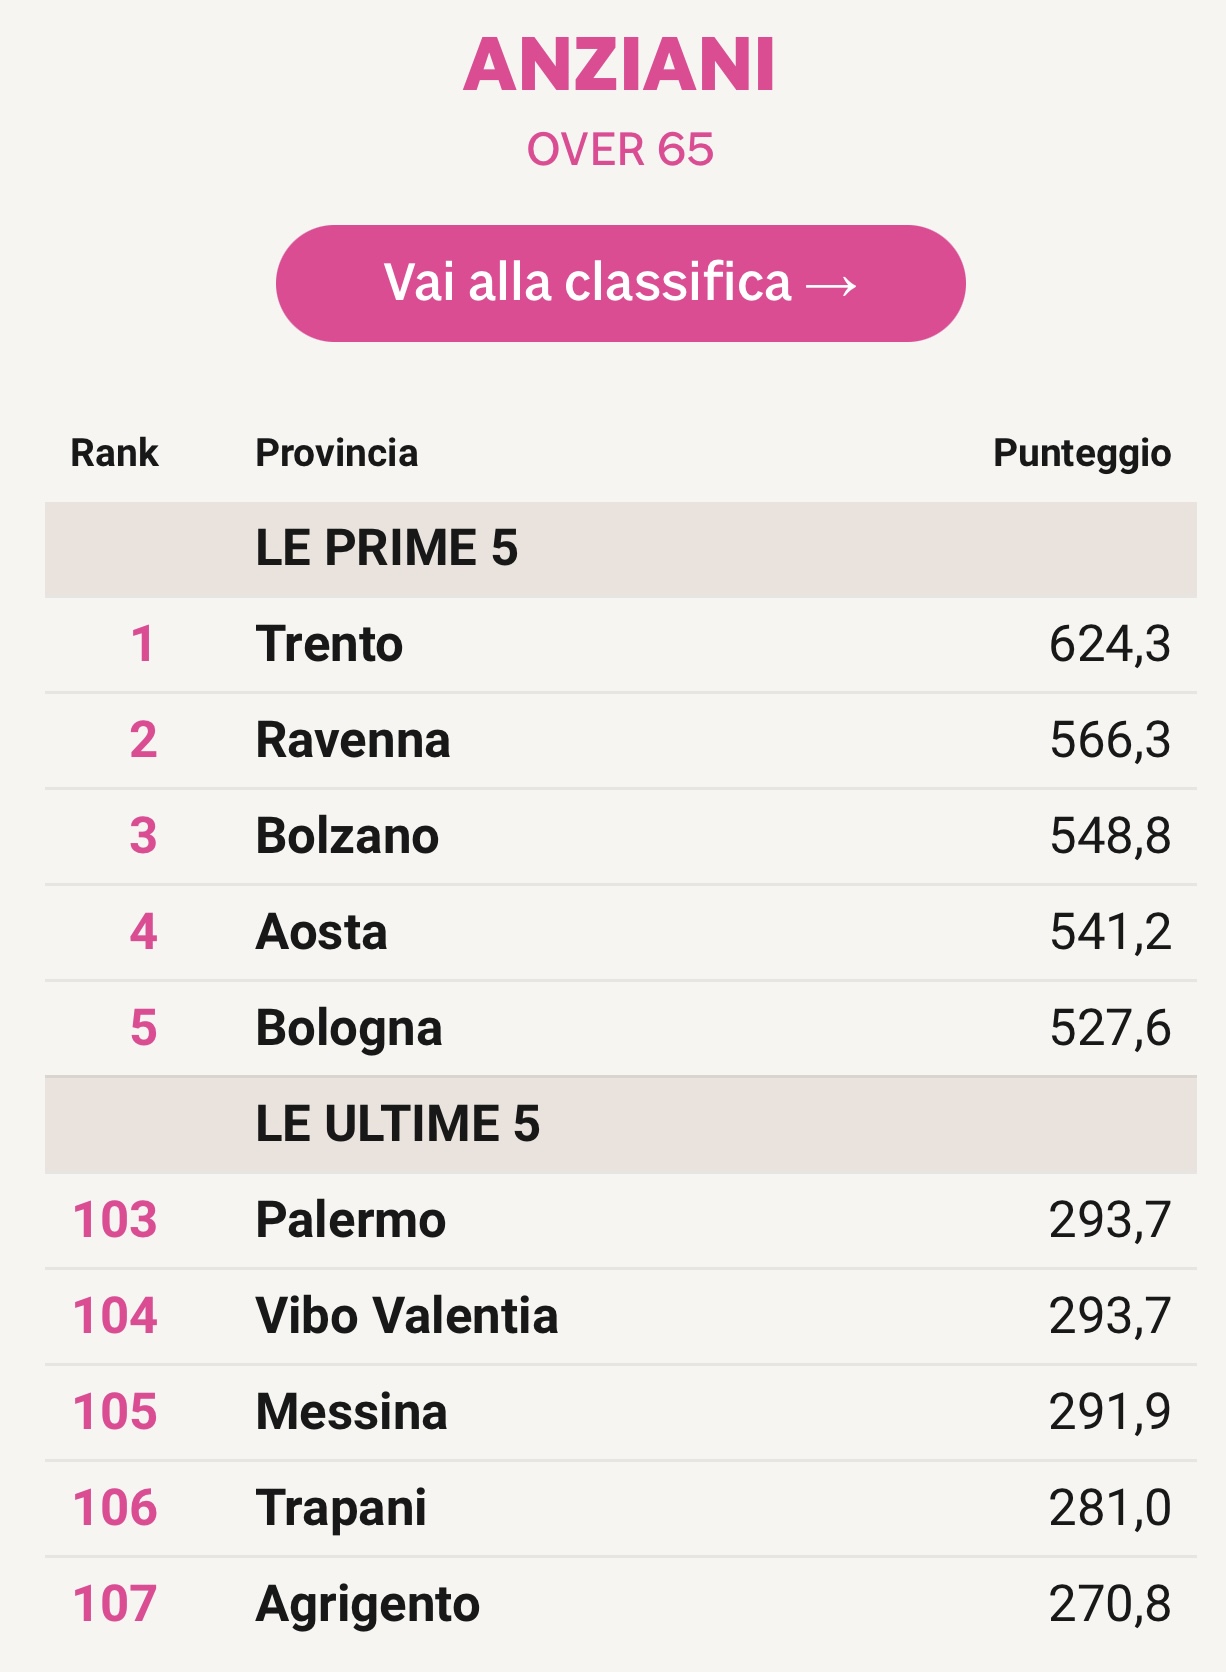The image size is (1226, 1672).
Task: Click the rank number 107
Action: click(x=115, y=1604)
